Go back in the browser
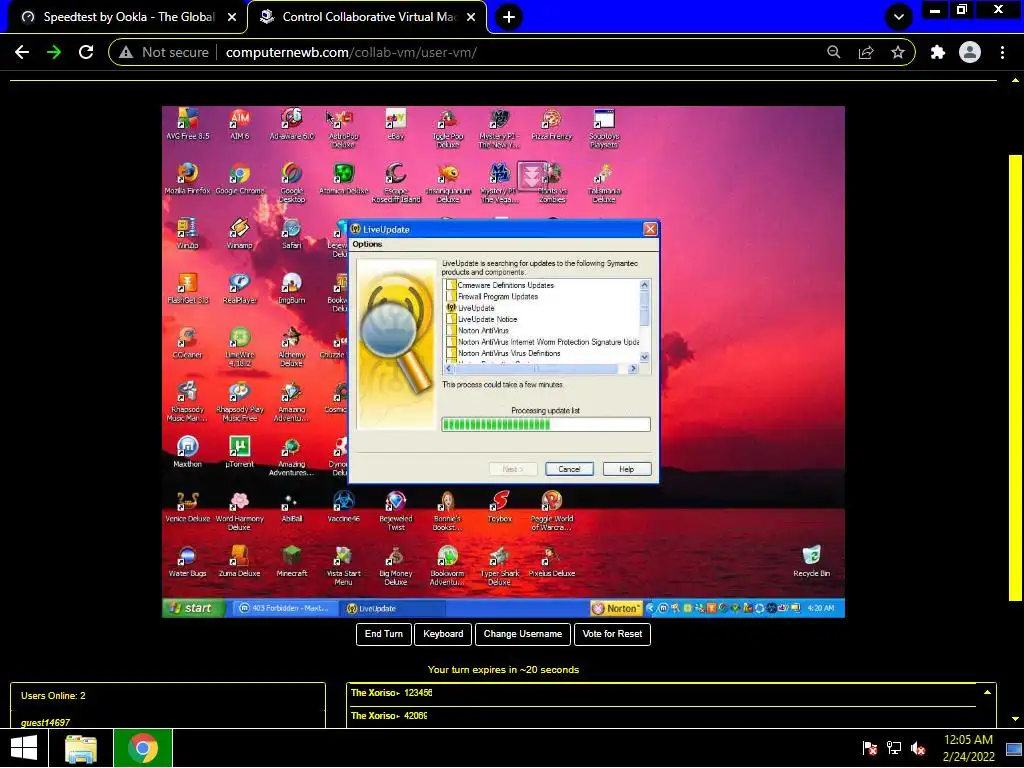Screen dimensions: 1024x768 click(x=22, y=52)
